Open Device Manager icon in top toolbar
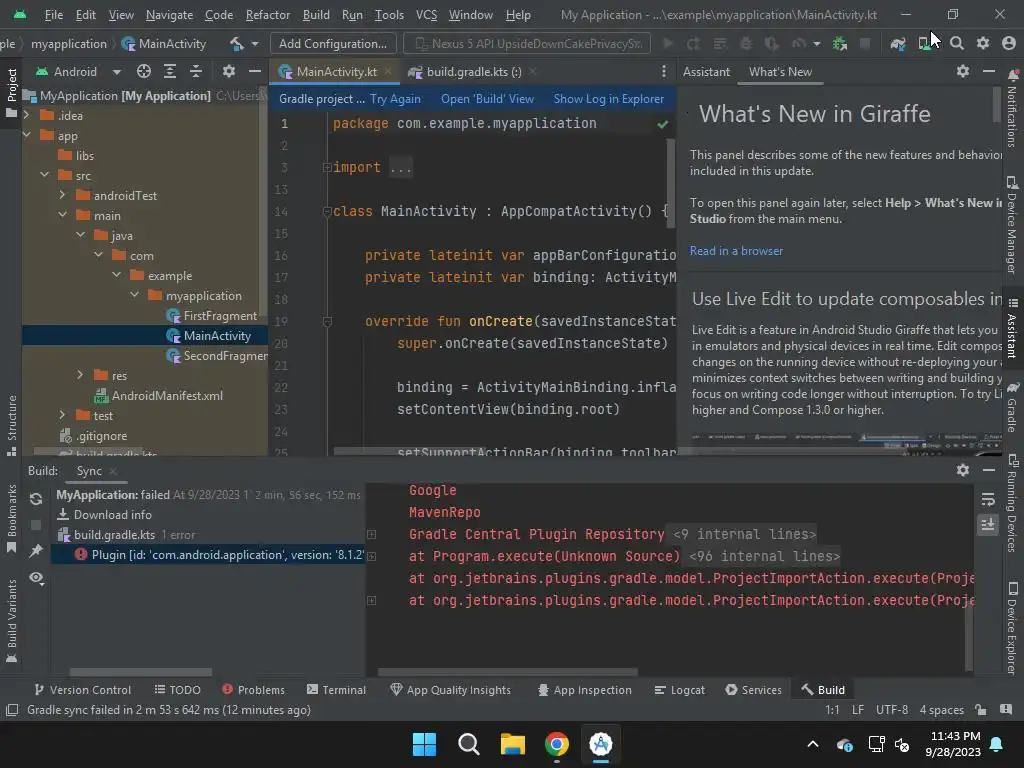 925,44
